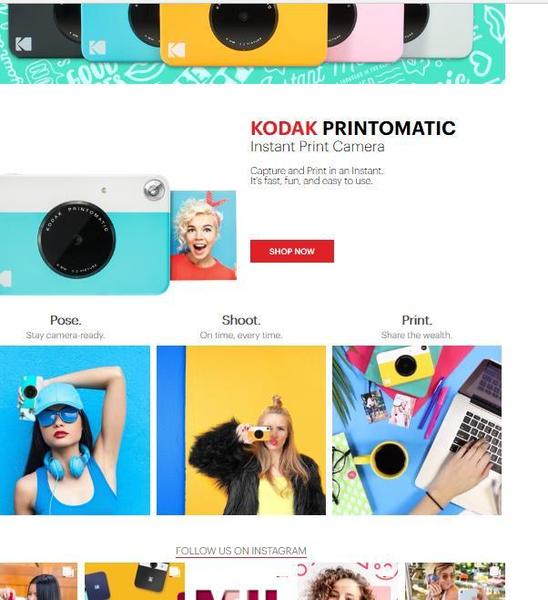The height and width of the screenshot is (600, 548).
Task: Open the Pose photo with blue cap woman
Action: tap(75, 430)
